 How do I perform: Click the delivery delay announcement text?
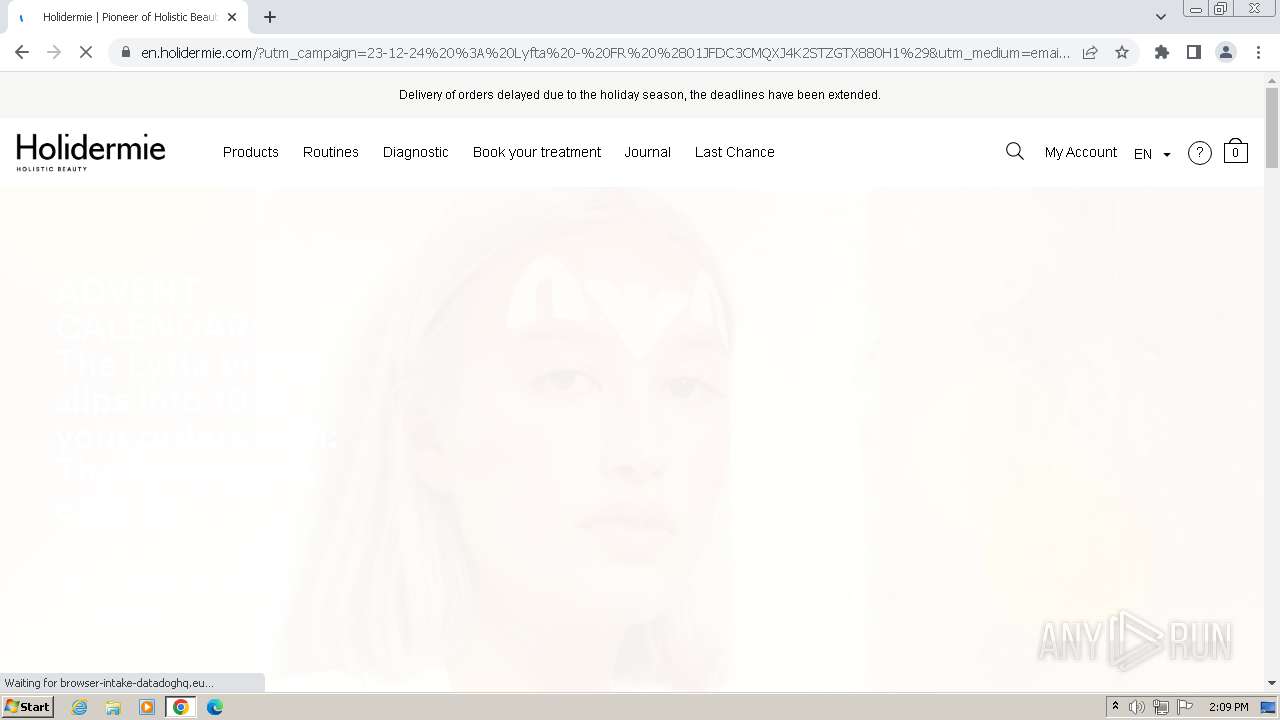click(x=640, y=95)
